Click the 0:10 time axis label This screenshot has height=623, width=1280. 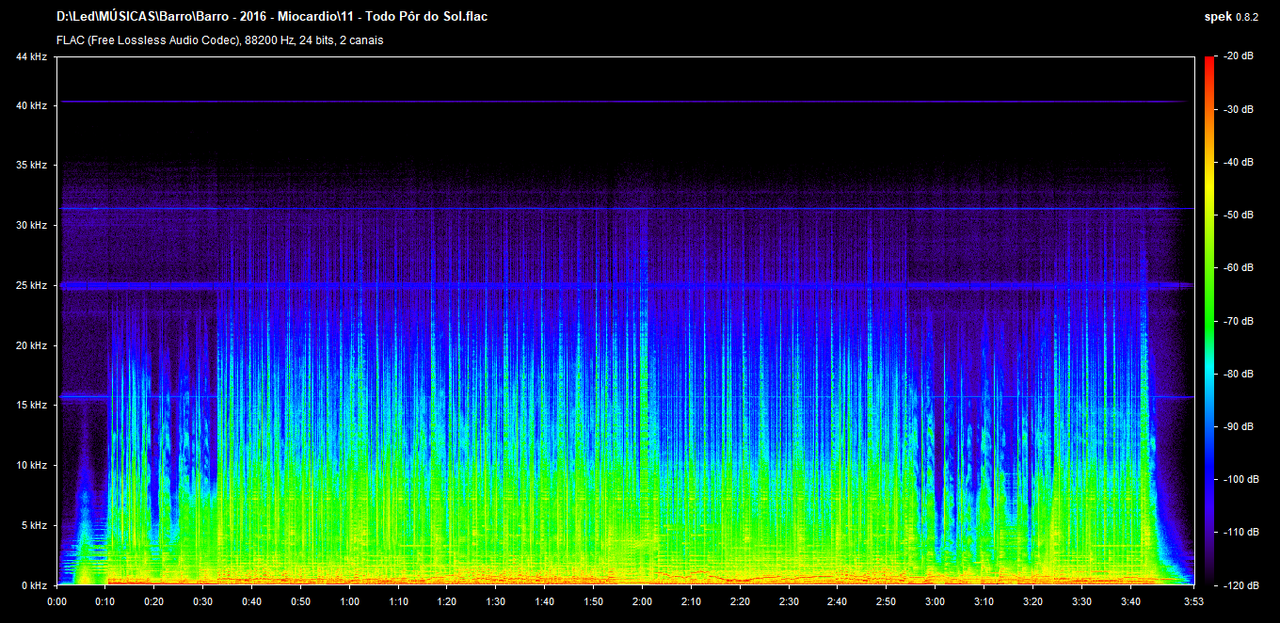click(x=106, y=602)
